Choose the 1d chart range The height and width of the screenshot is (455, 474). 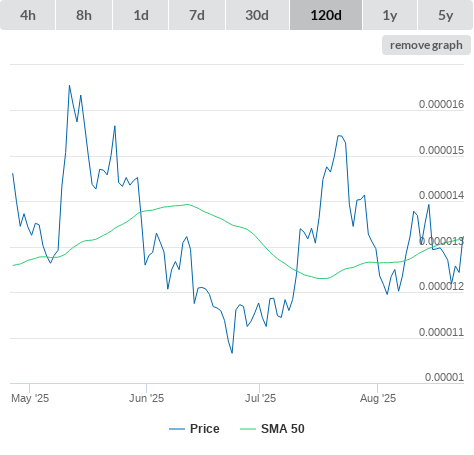pos(141,15)
